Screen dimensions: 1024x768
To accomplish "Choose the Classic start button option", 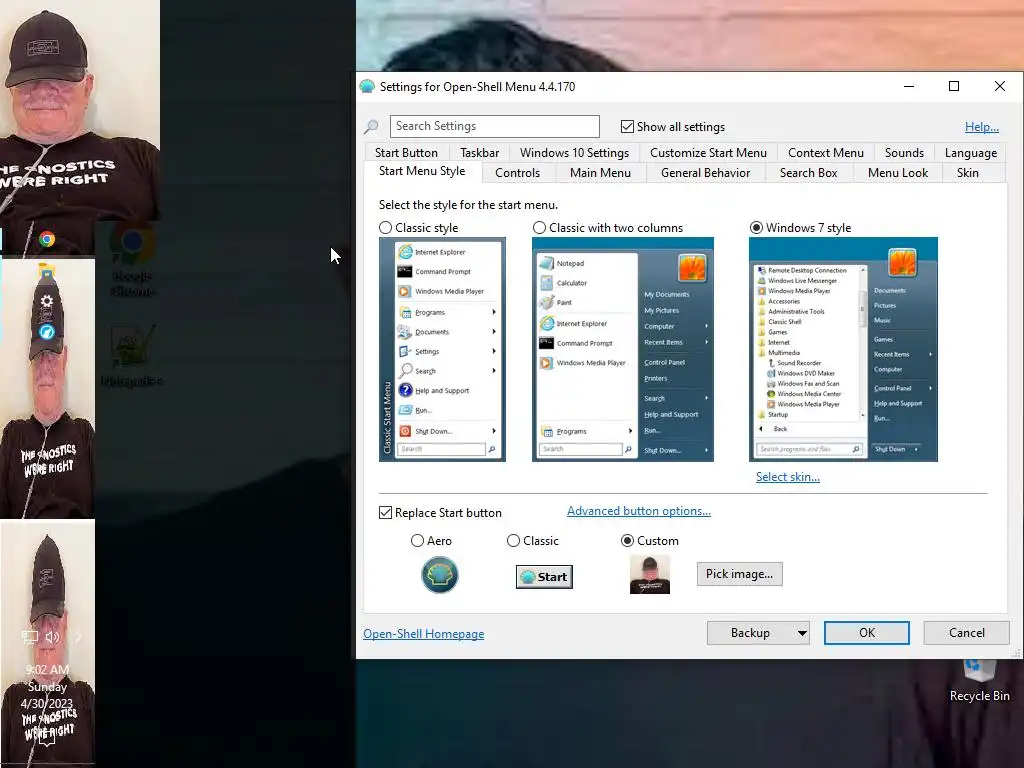I will tap(513, 541).
